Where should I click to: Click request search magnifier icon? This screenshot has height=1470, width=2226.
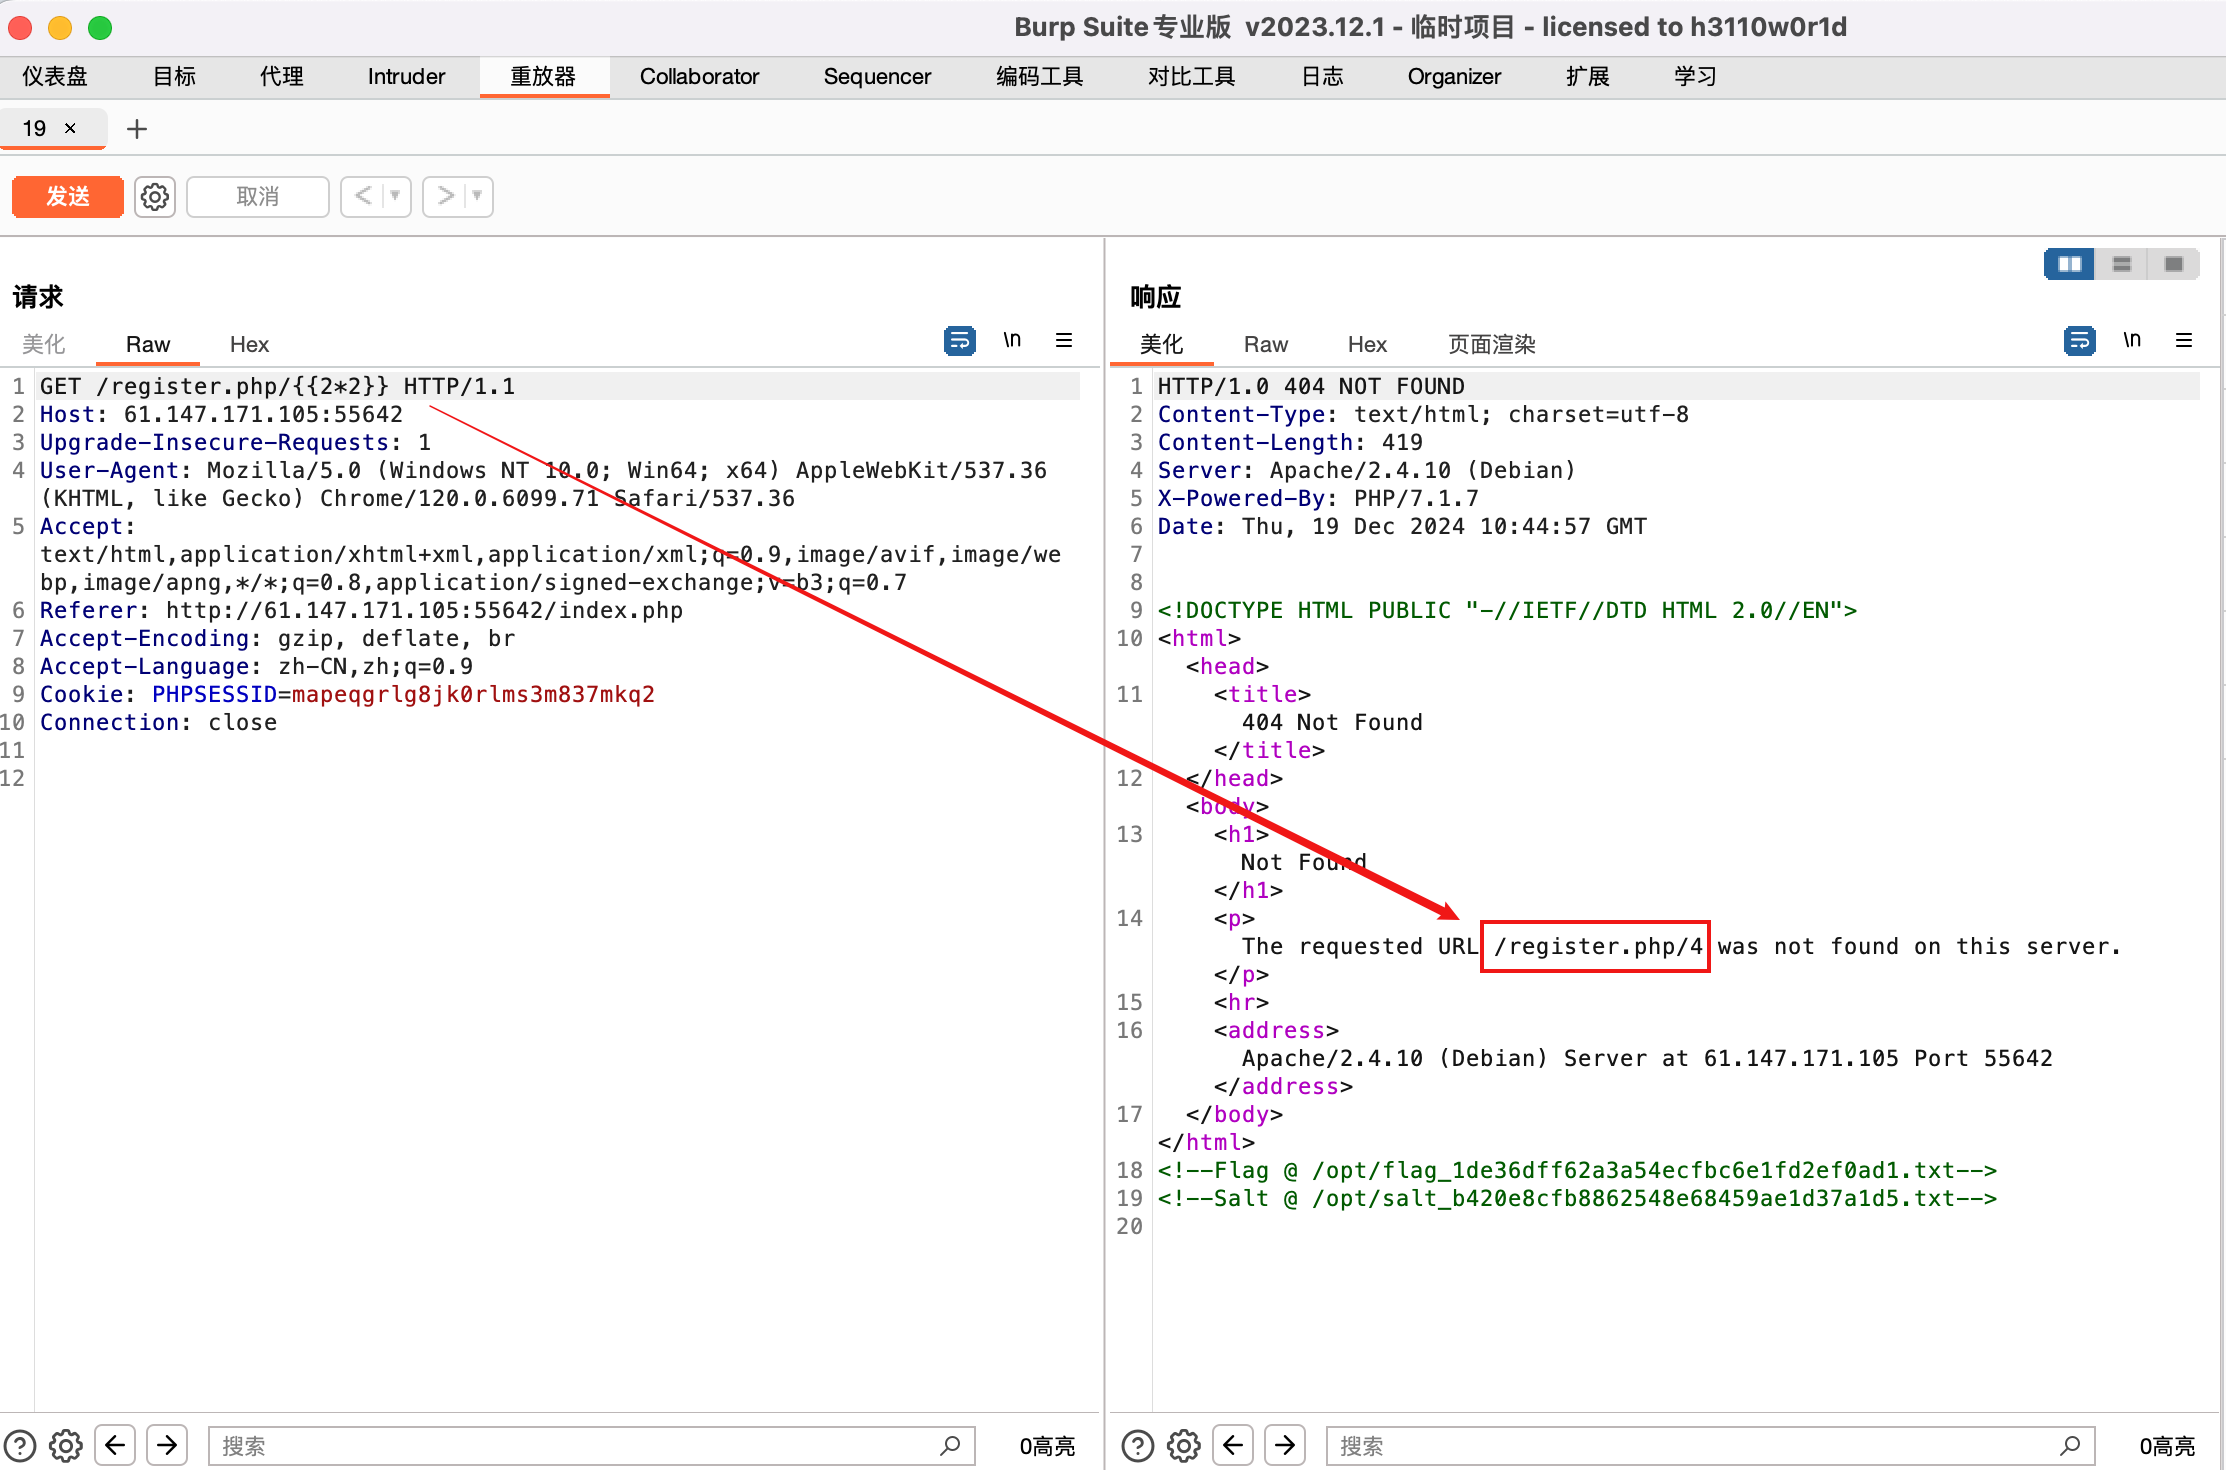pos(951,1446)
